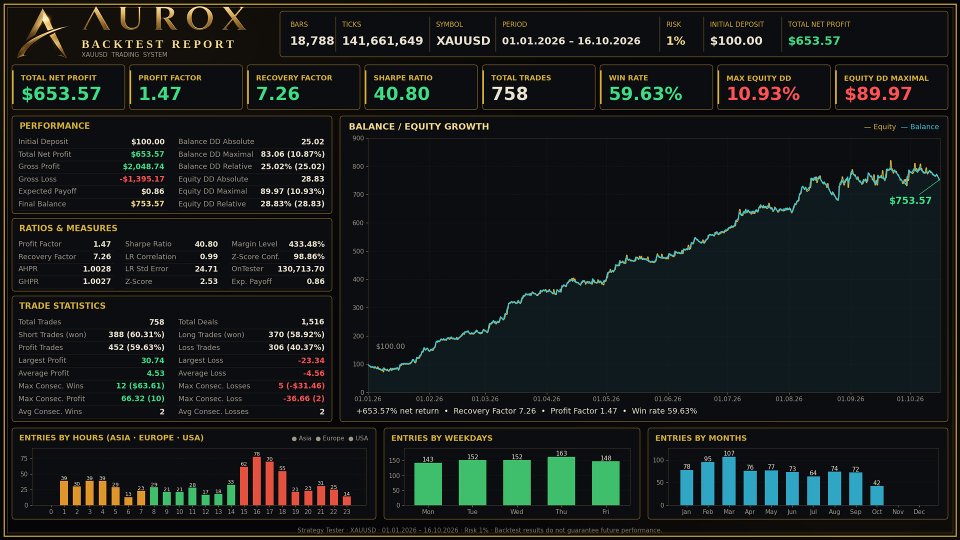Click the hour 16 bar labeled 78

click(x=257, y=481)
